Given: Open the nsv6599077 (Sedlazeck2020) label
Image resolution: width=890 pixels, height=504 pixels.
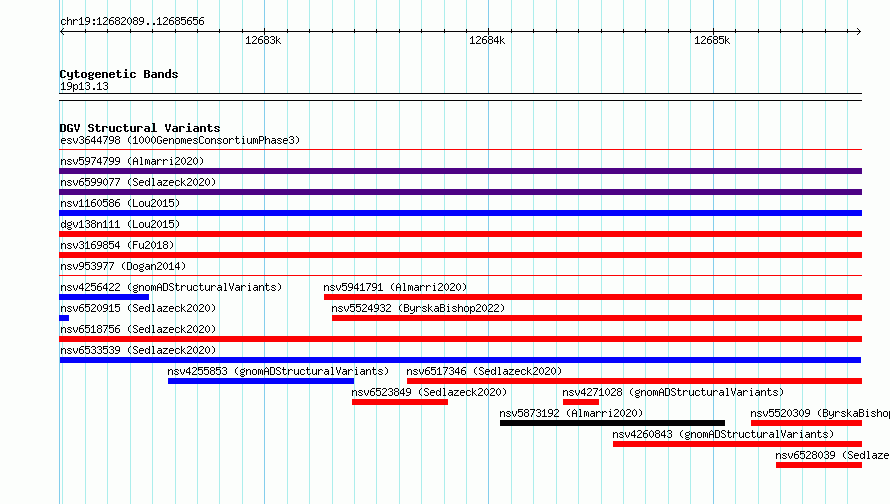Looking at the screenshot, I should 138,182.
